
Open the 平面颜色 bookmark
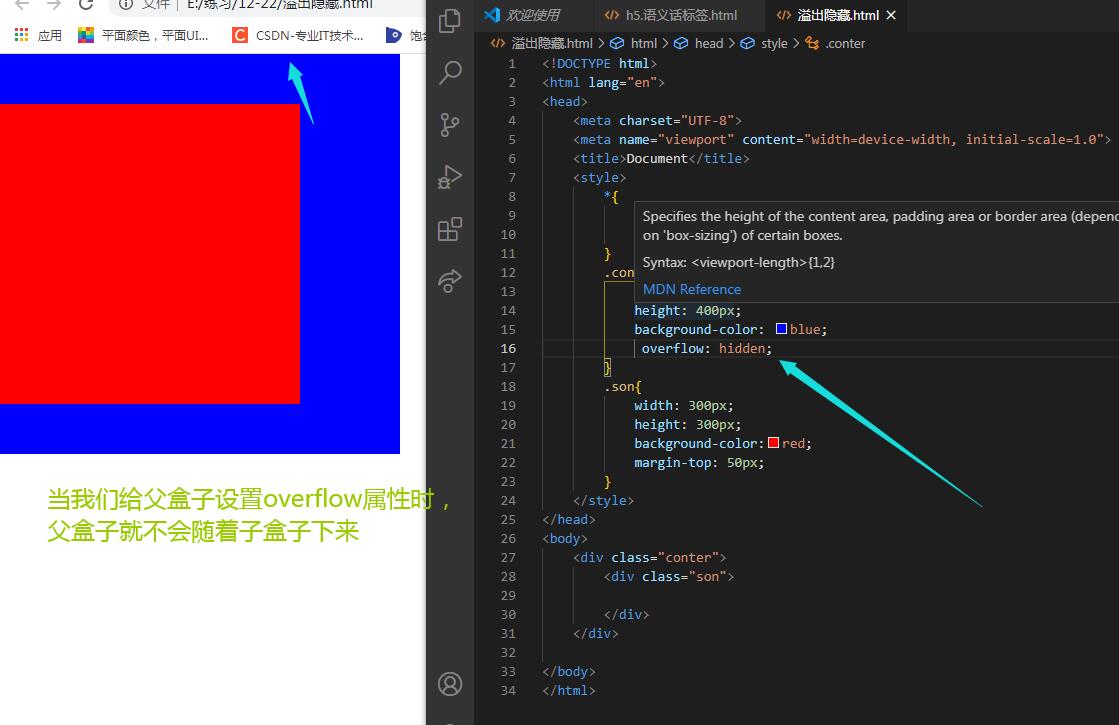click(143, 35)
